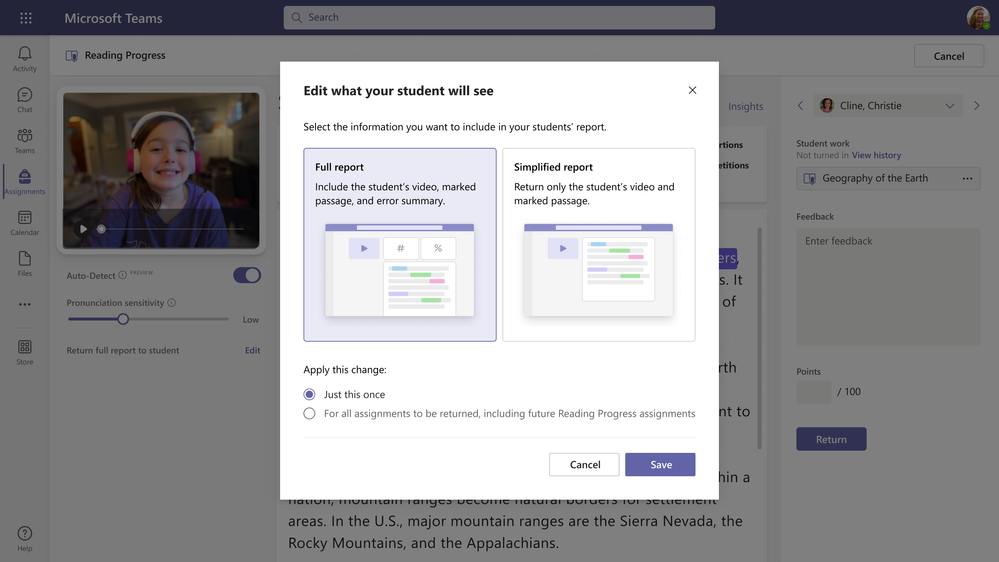This screenshot has width=999, height=562.
Task: Open the Store apps icon
Action: (25, 347)
